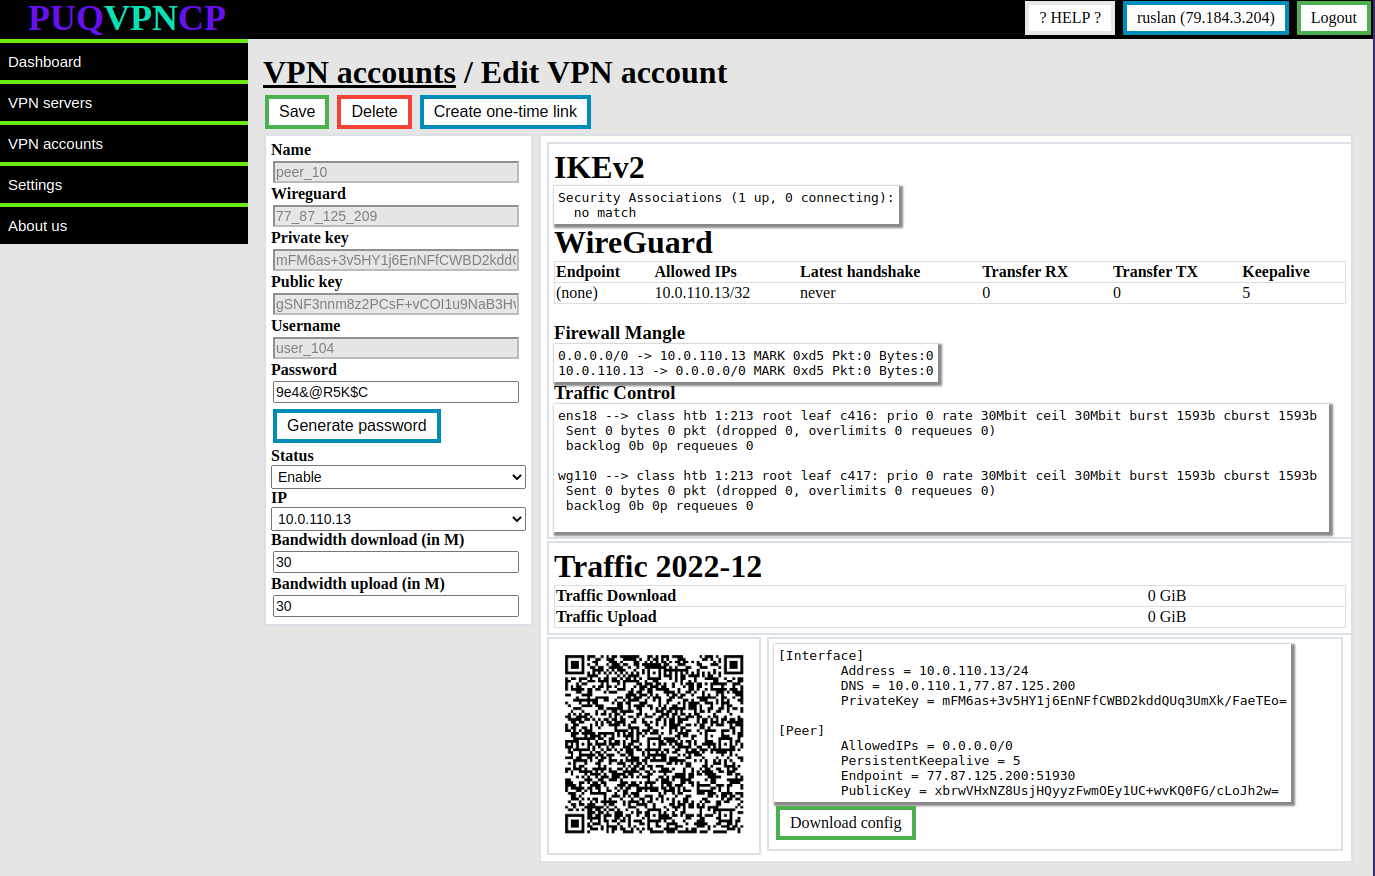Image resolution: width=1375 pixels, height=876 pixels.
Task: Open About us page
Action: (124, 226)
